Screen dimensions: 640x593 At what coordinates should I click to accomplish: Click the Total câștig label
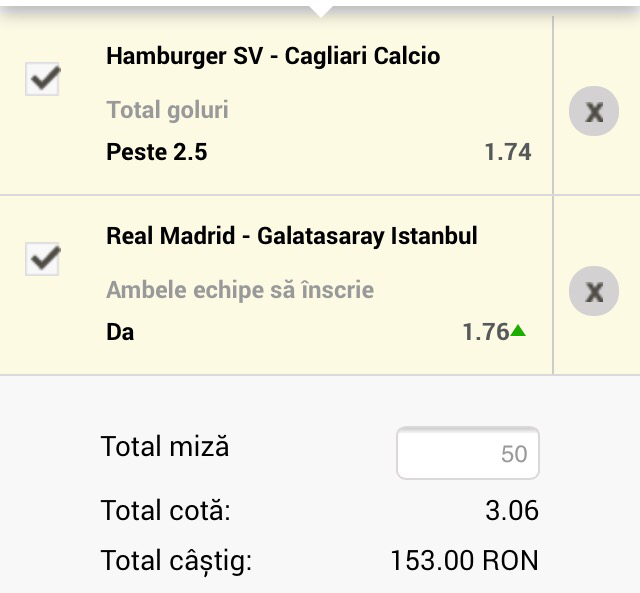[176, 560]
